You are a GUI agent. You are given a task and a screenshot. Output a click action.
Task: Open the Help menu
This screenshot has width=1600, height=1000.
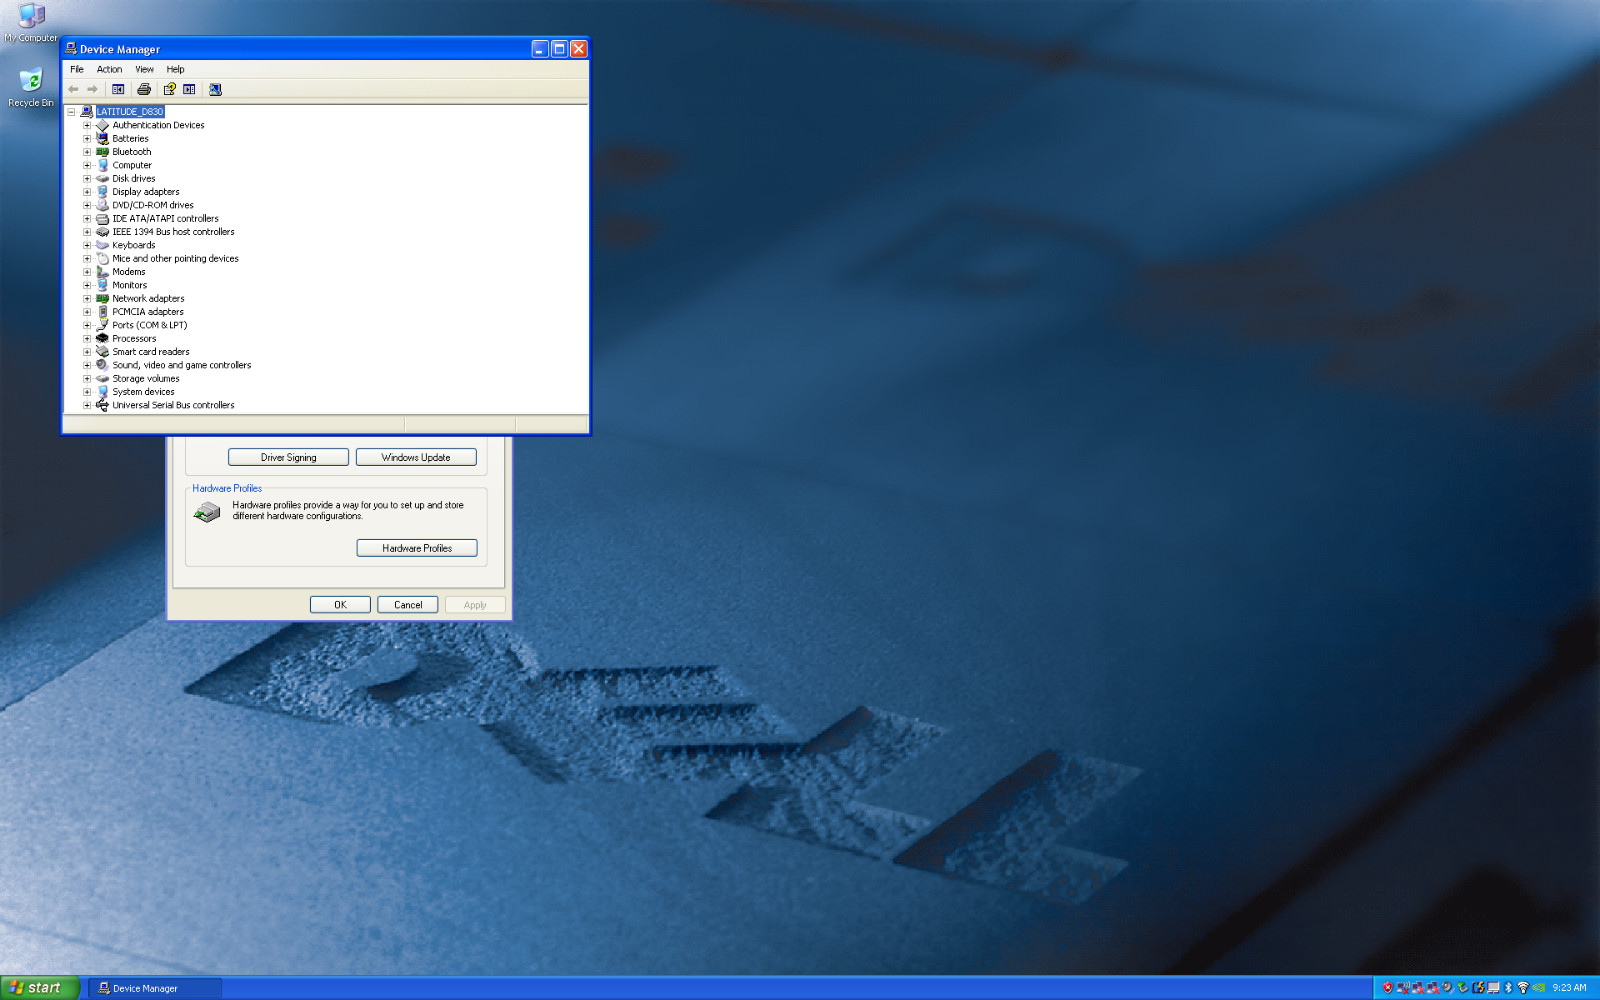point(176,69)
